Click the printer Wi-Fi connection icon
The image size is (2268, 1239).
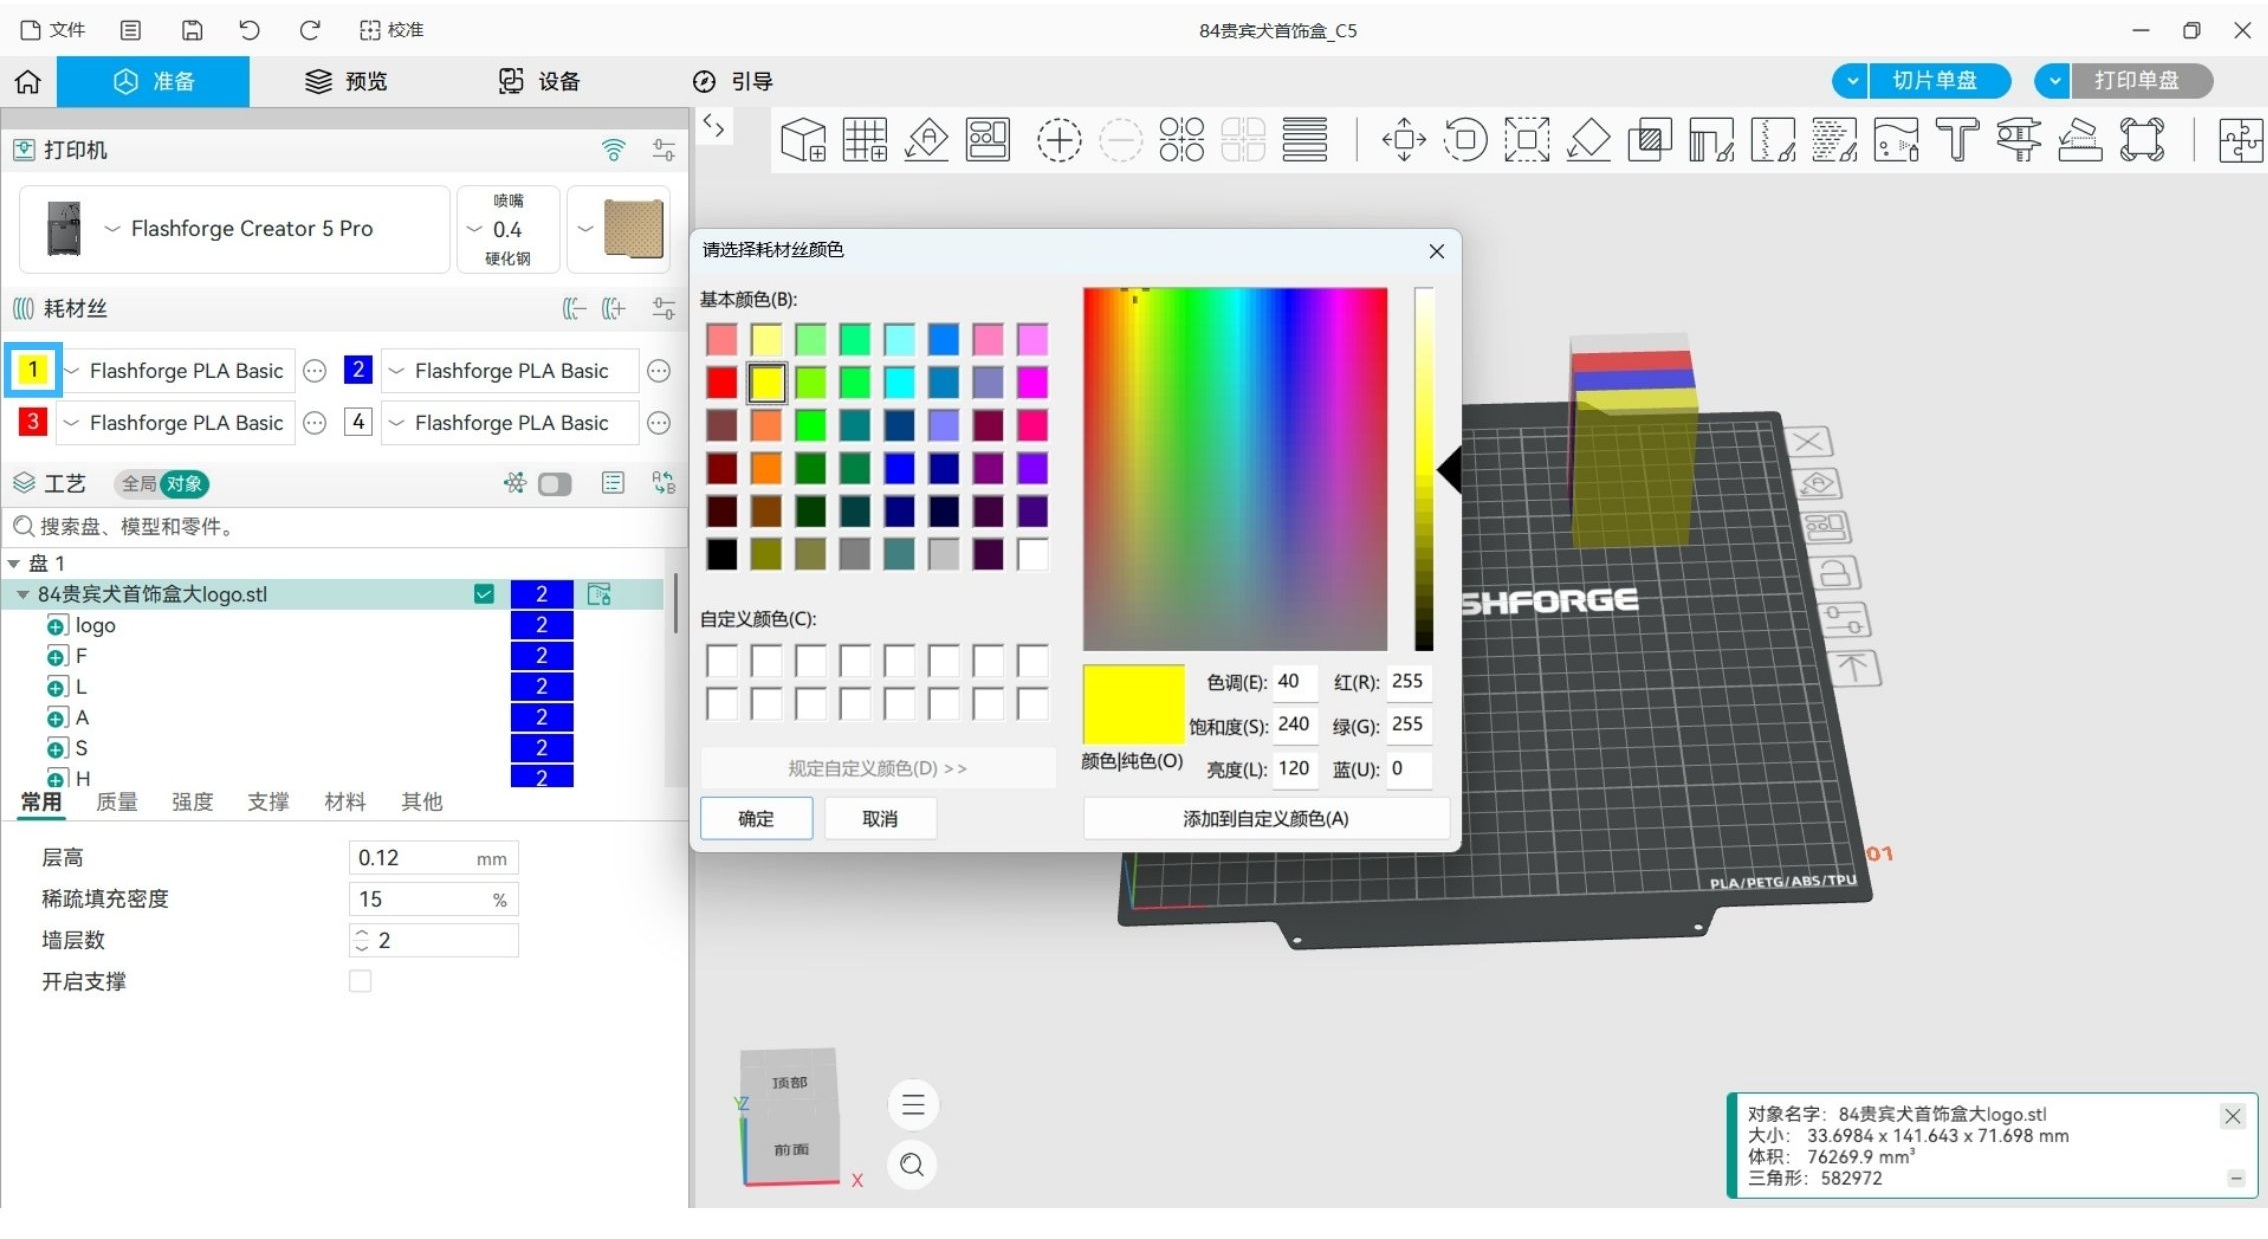613,150
